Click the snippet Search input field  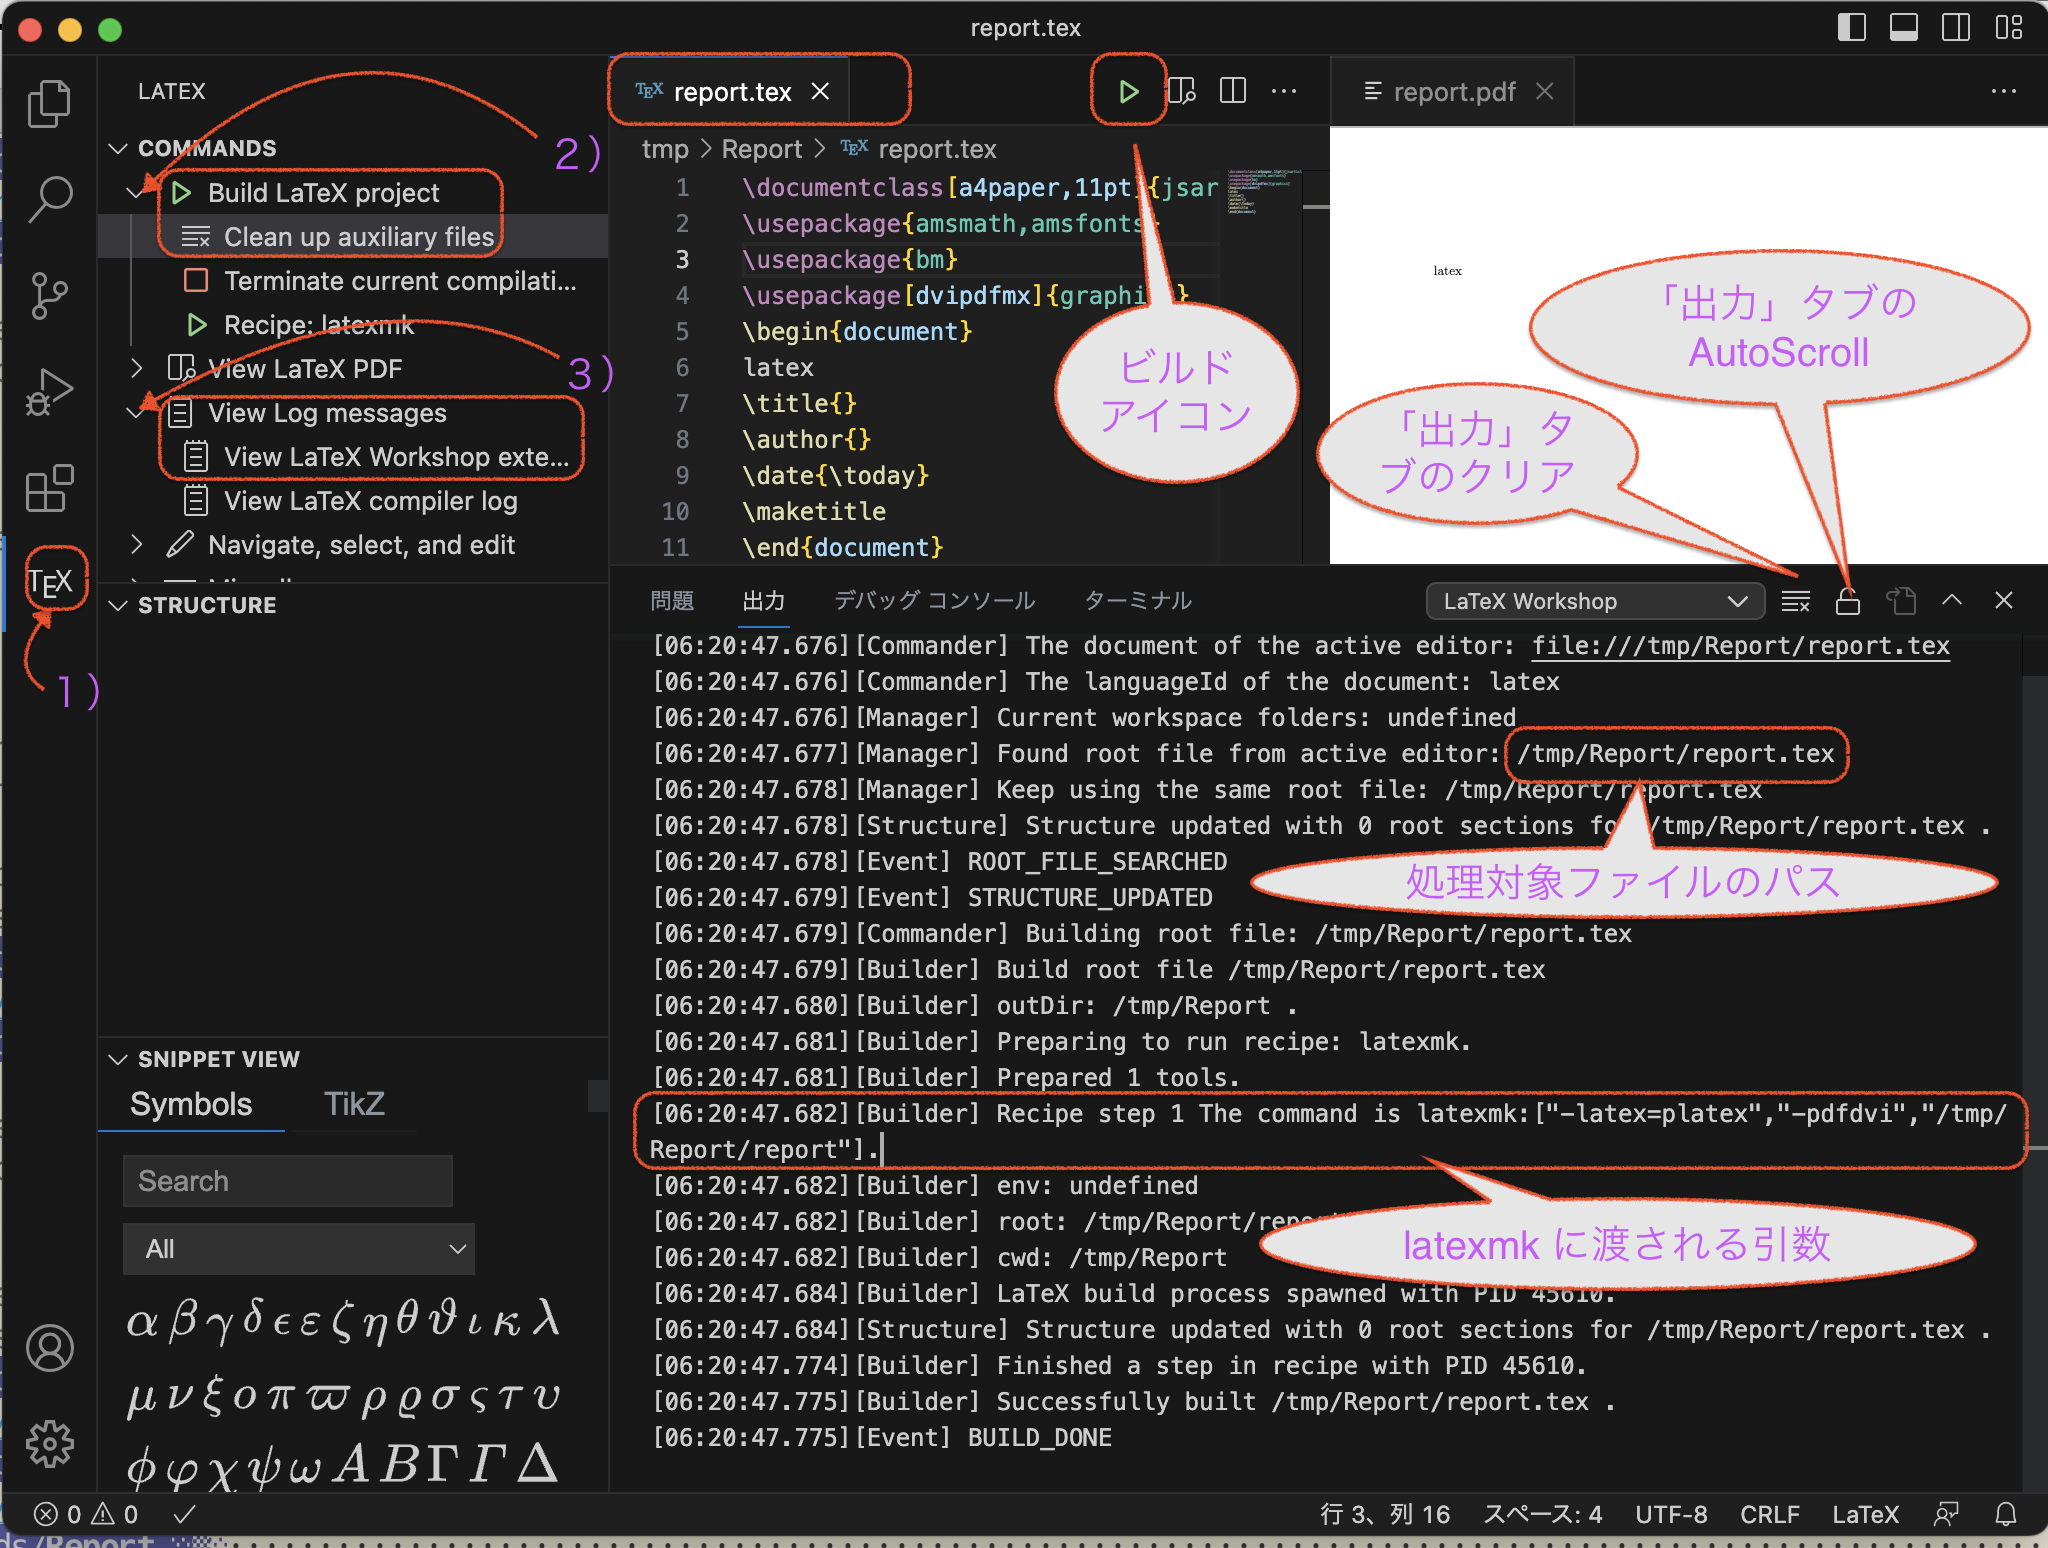click(x=288, y=1181)
